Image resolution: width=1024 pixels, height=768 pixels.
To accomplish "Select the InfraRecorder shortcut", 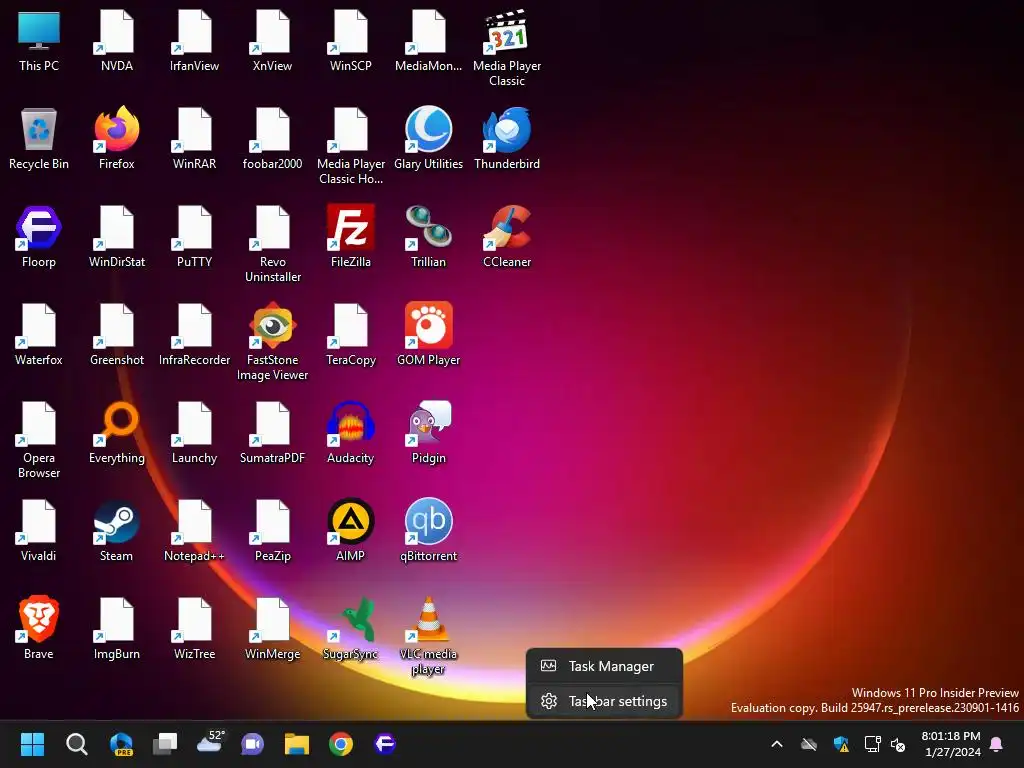I will [195, 334].
